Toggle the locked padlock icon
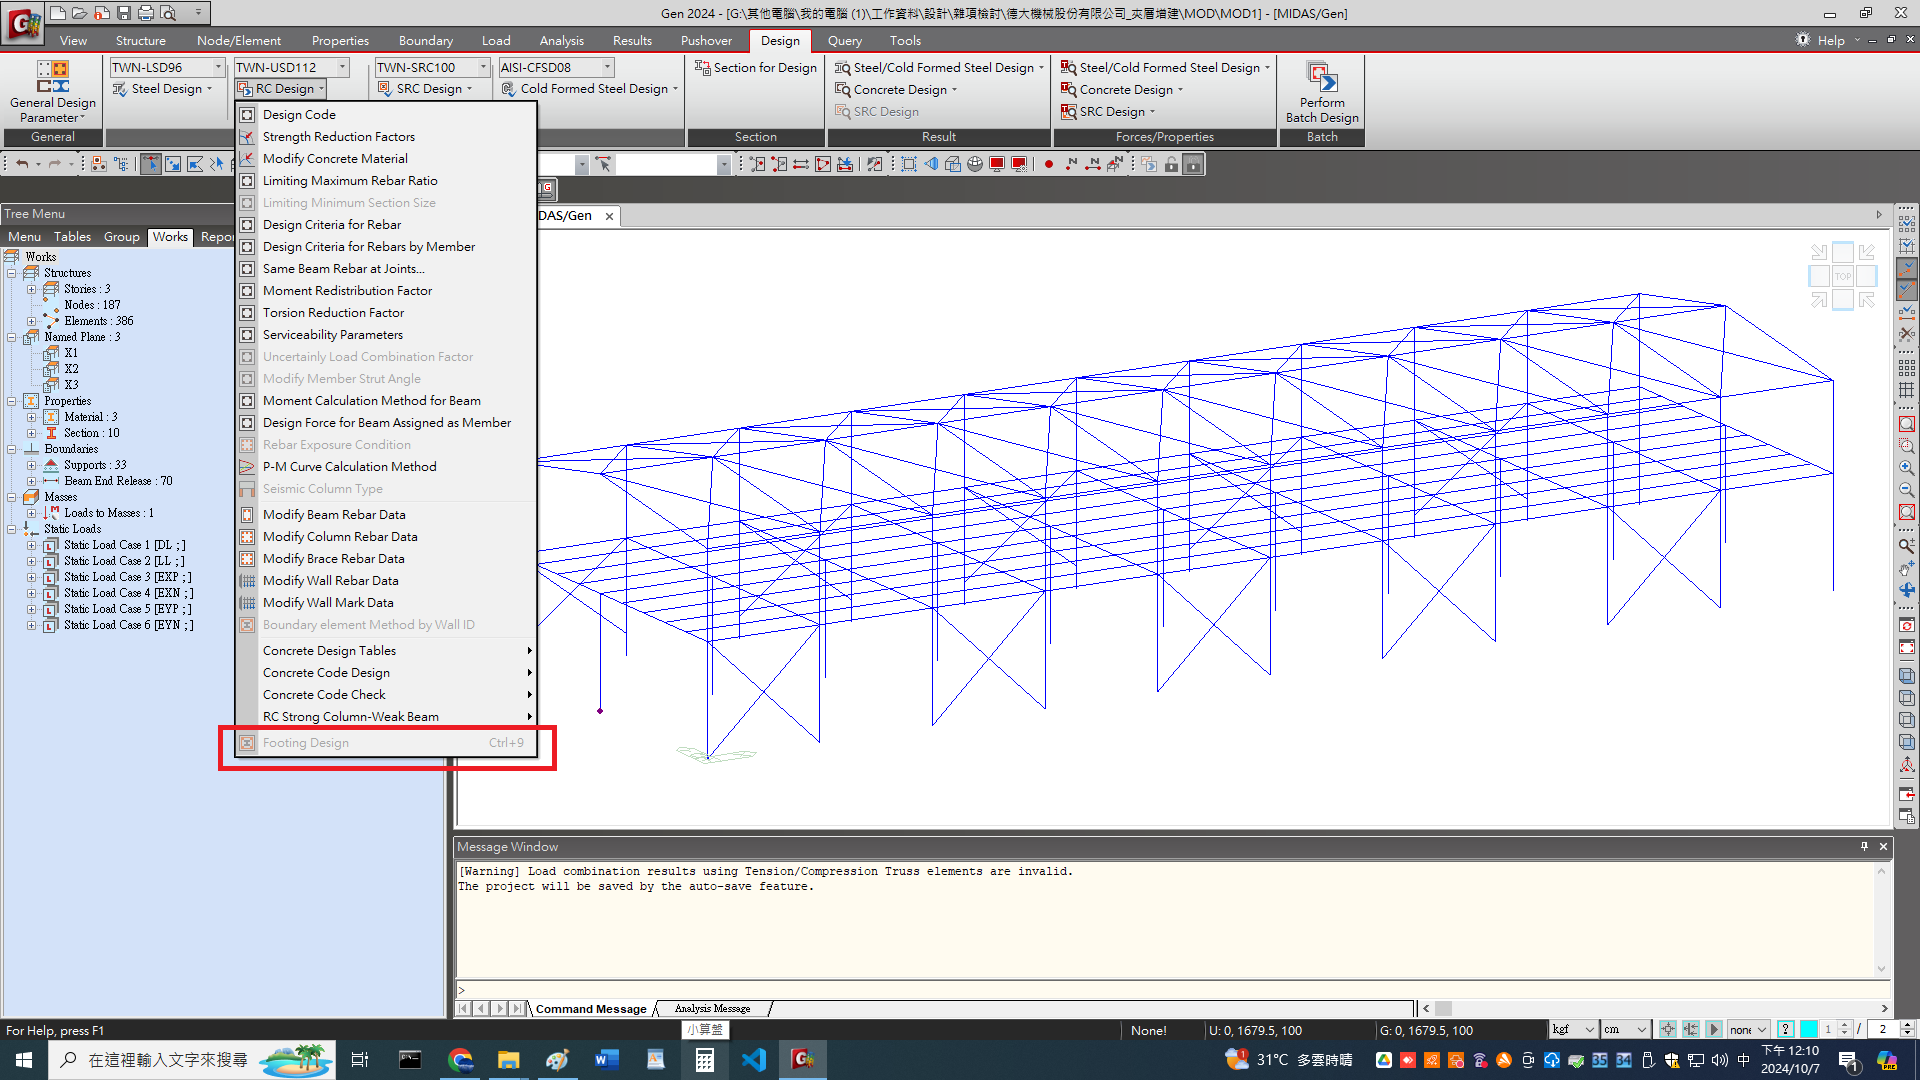Image resolution: width=1920 pixels, height=1080 pixels. 1193,164
